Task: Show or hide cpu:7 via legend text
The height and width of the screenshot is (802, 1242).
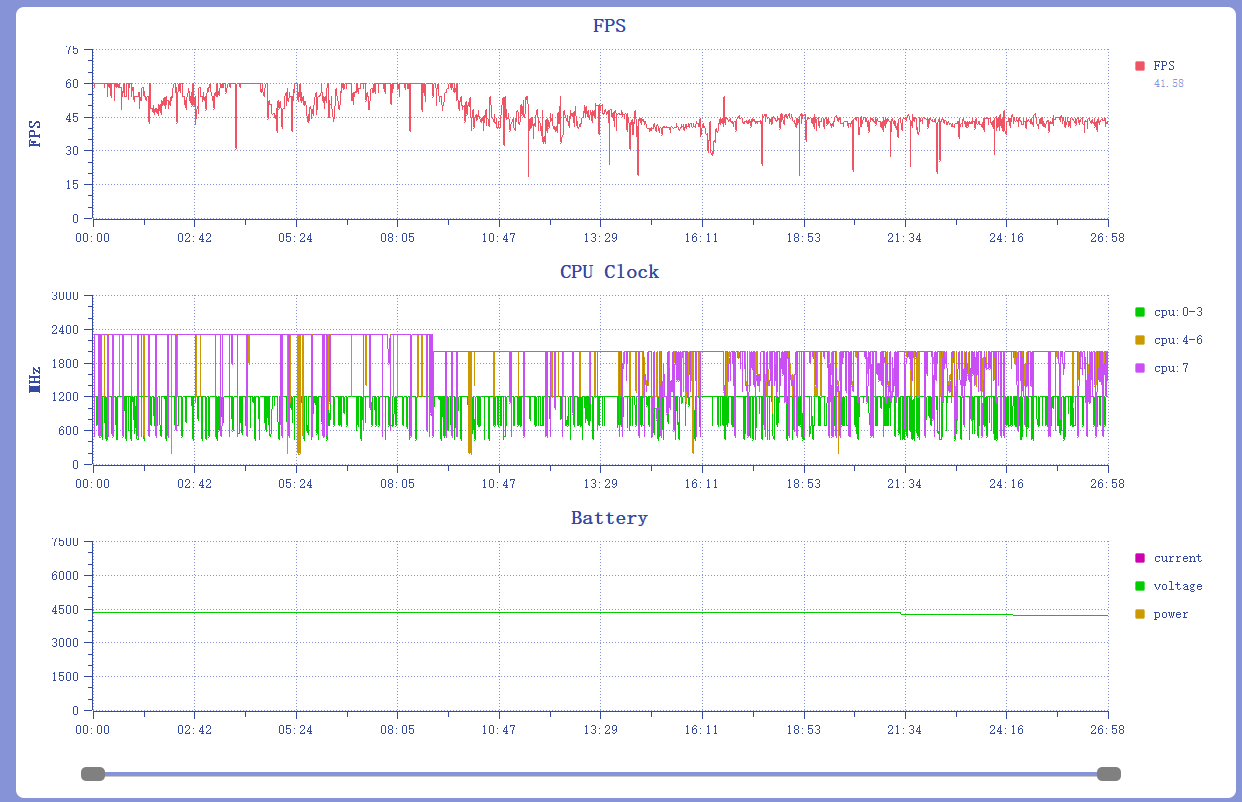Action: point(1171,368)
